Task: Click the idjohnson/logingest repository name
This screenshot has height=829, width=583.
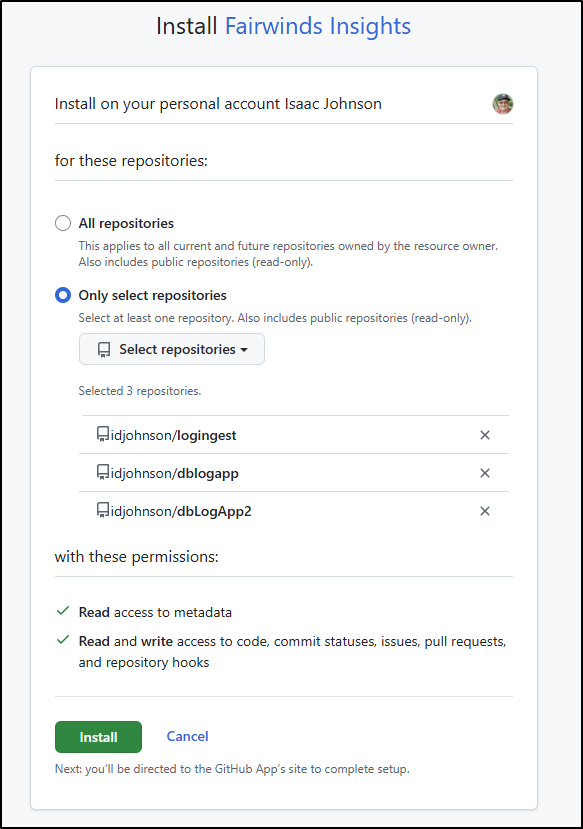Action: point(173,436)
